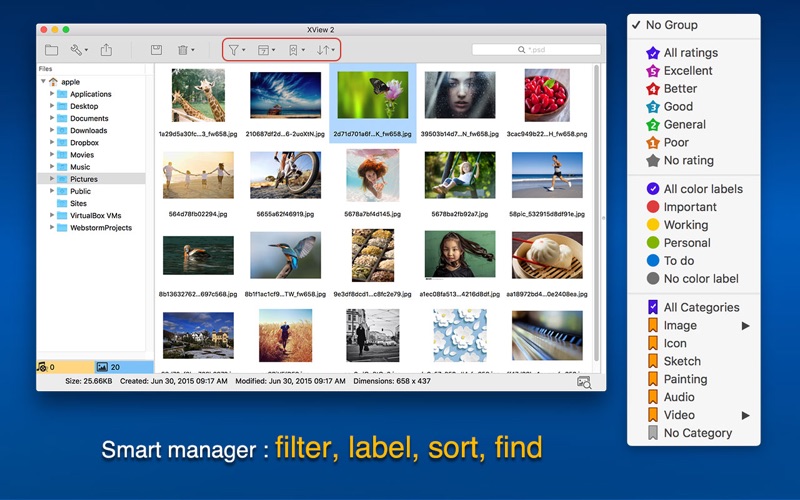Expand the Desktop folder triangle

click(52, 106)
